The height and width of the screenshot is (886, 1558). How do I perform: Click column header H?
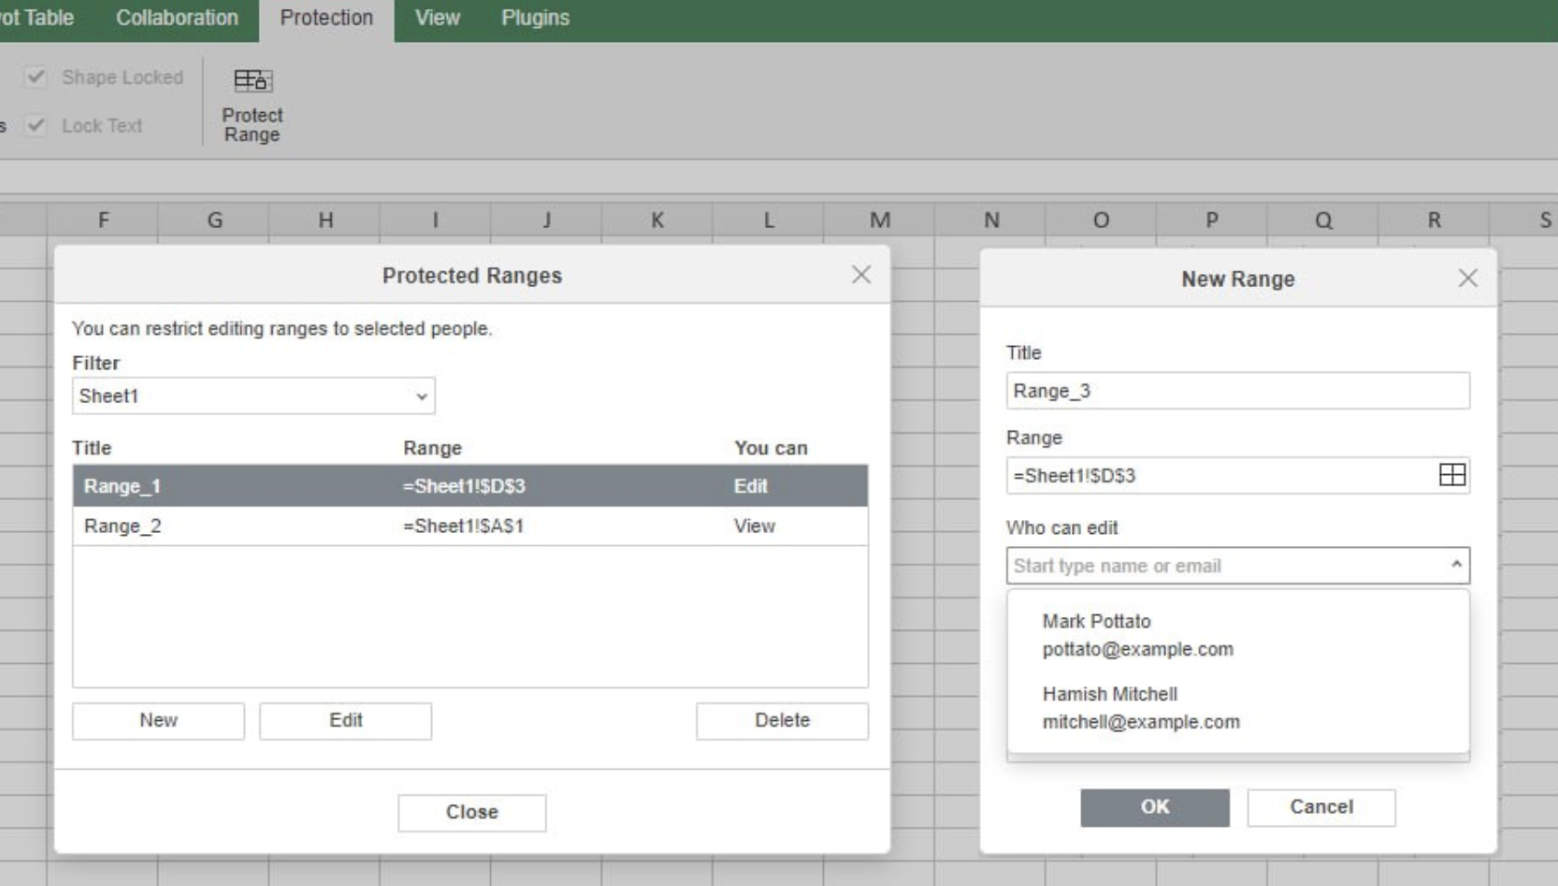point(325,220)
